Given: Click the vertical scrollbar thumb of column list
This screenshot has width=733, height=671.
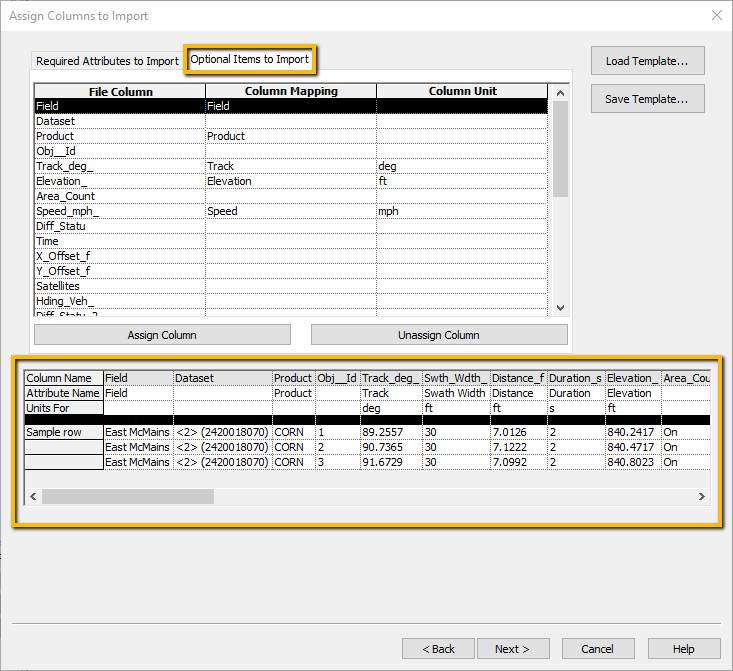Looking at the screenshot, I should 560,149.
